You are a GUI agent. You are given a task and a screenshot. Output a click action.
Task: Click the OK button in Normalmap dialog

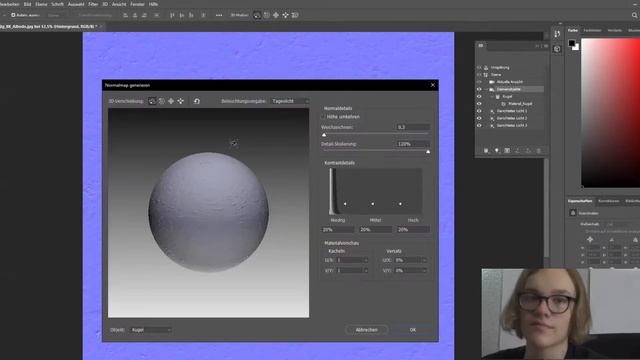click(413, 330)
